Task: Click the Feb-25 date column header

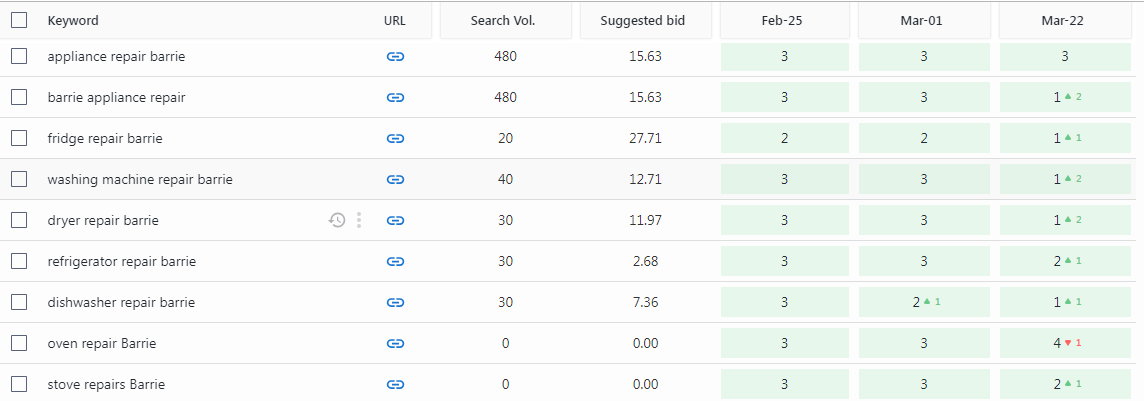Action: coord(782,20)
